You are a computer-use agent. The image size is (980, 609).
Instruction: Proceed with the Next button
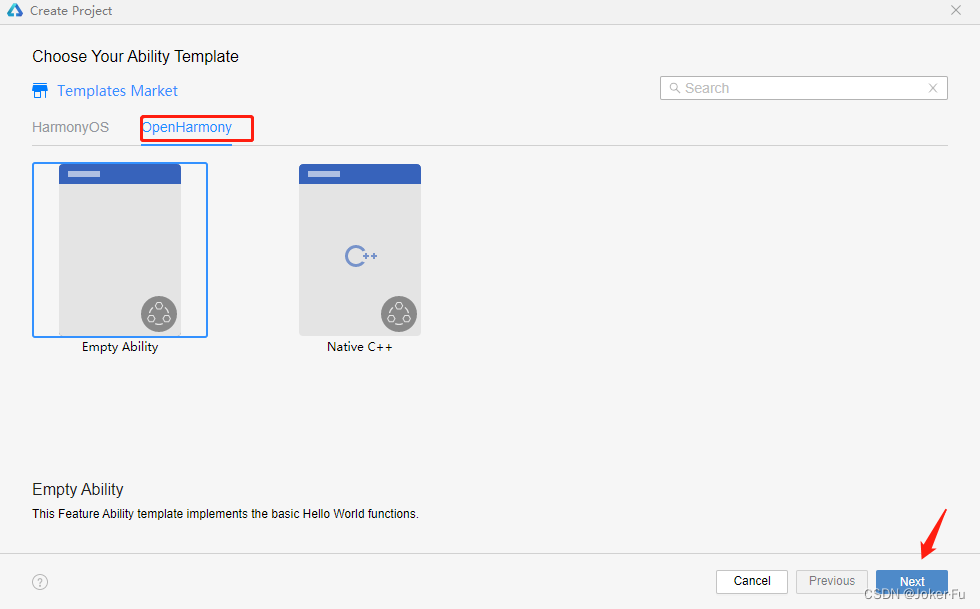(912, 581)
